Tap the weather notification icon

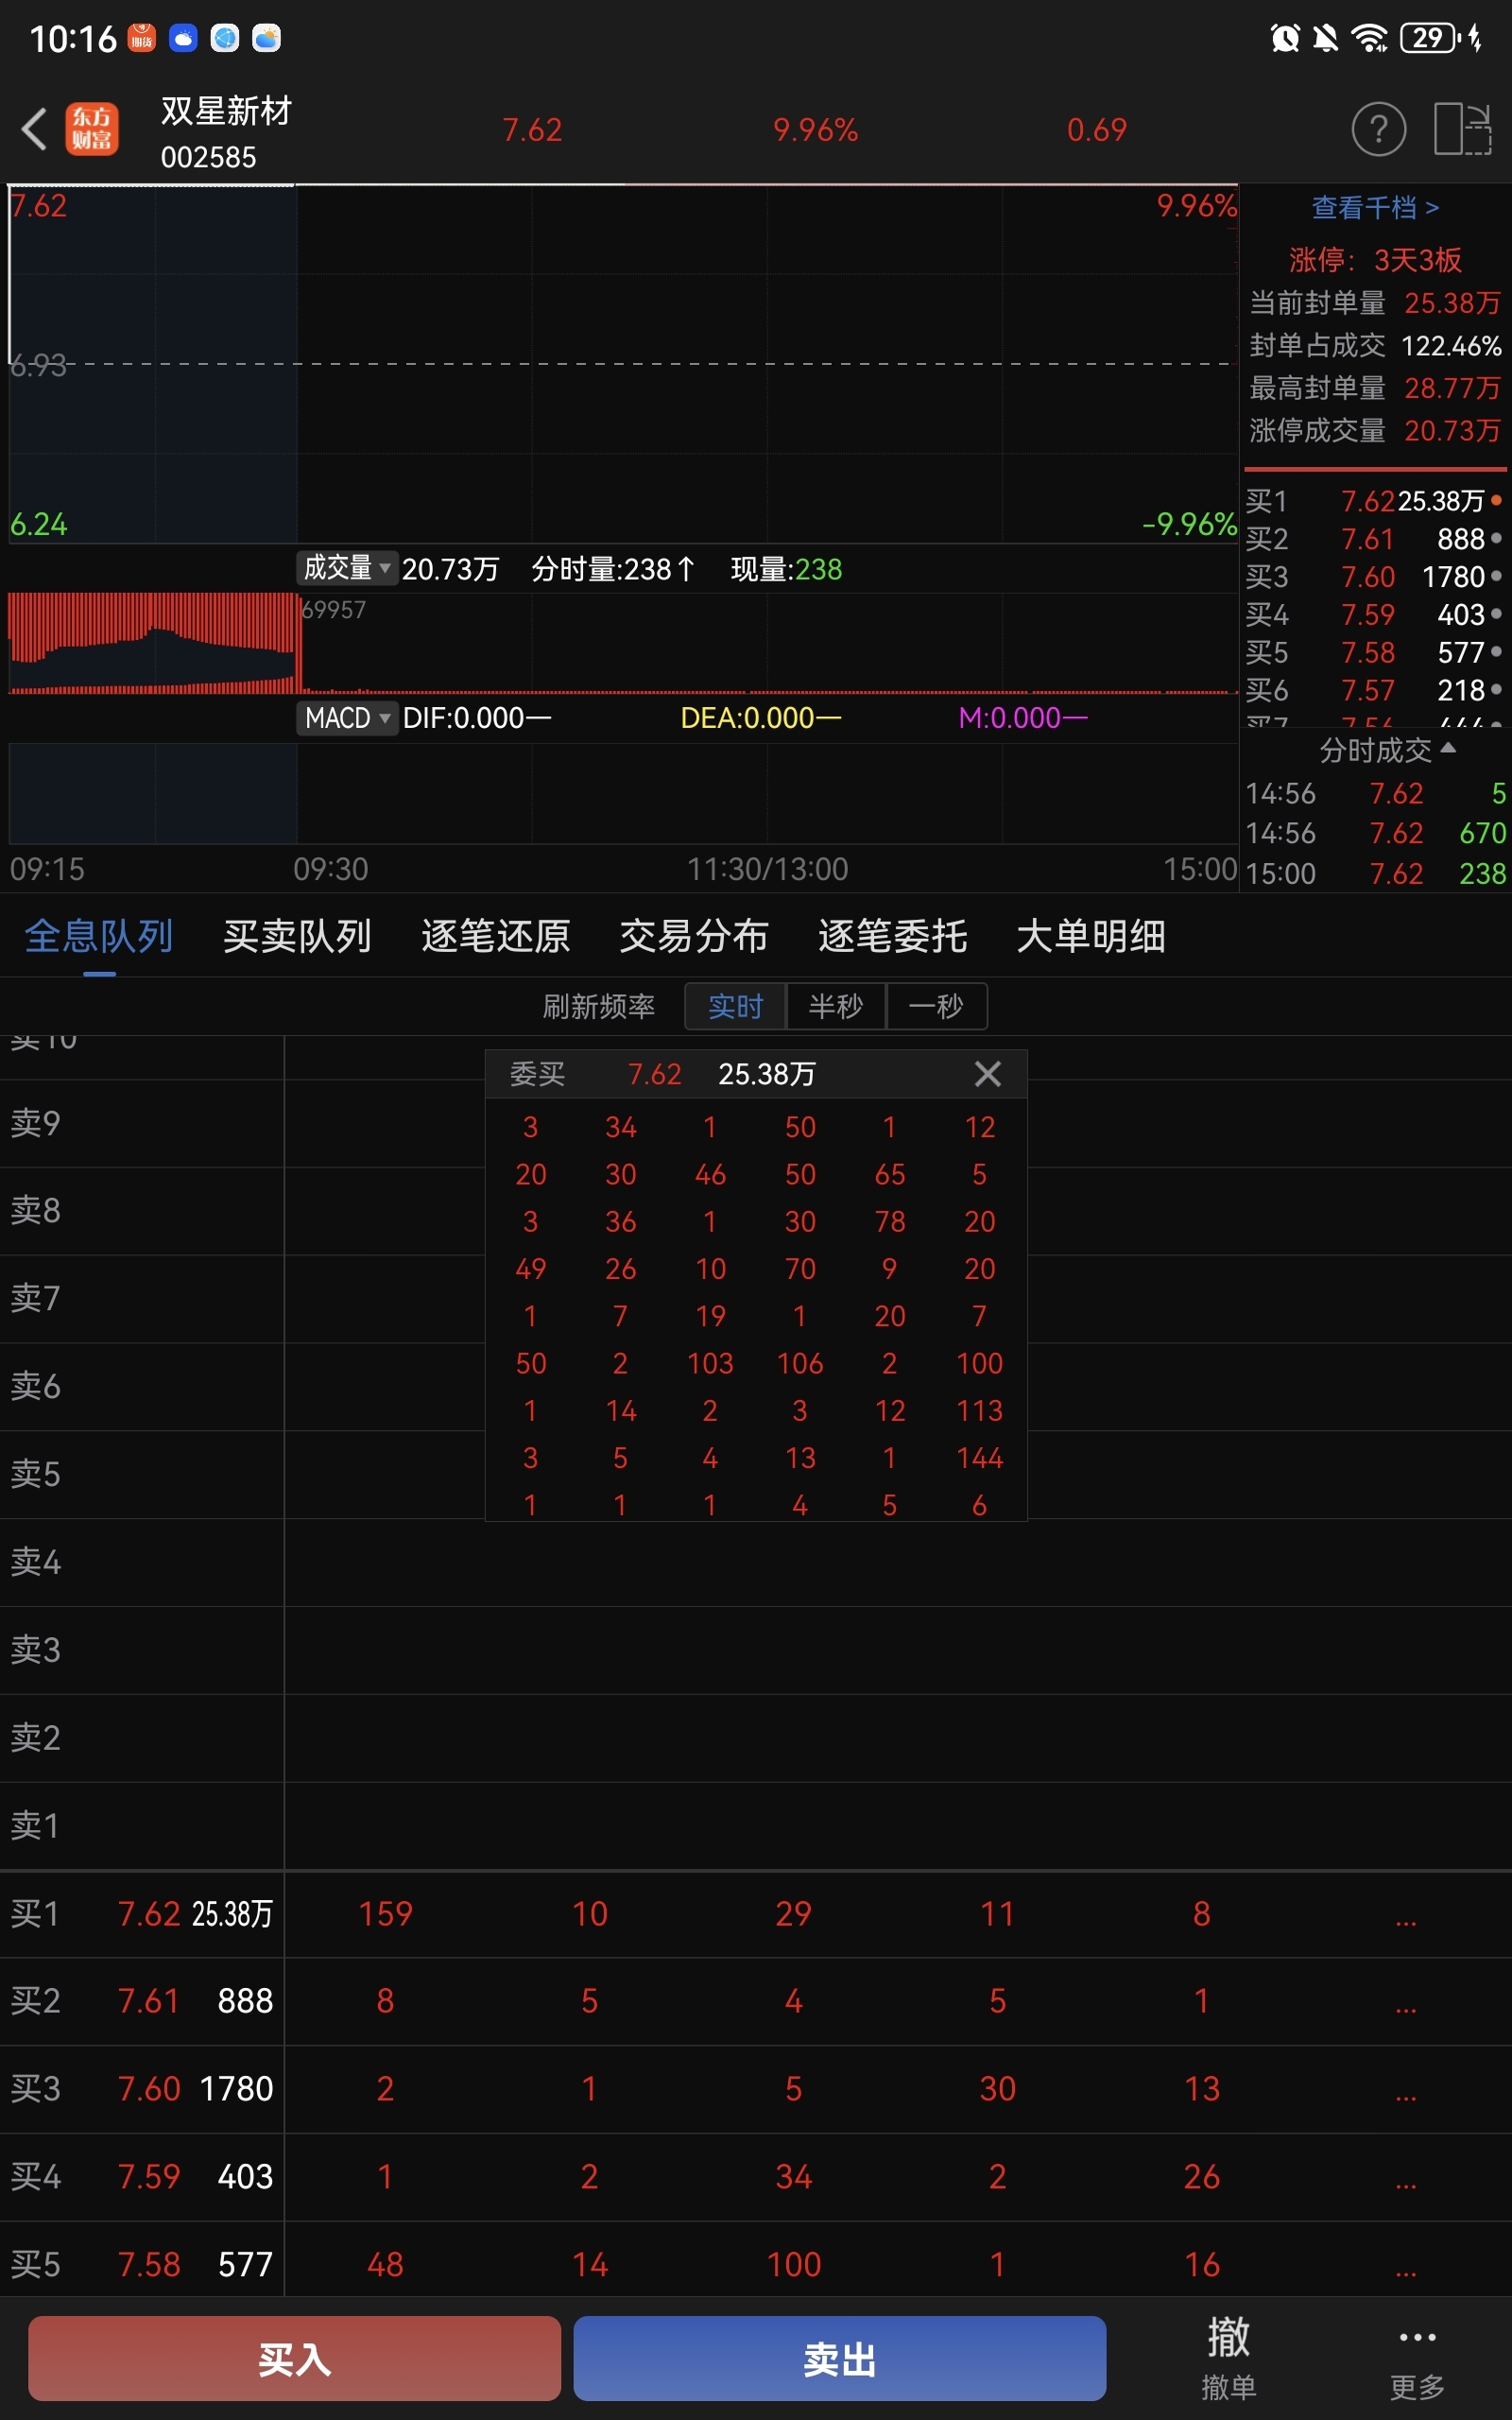pos(266,38)
